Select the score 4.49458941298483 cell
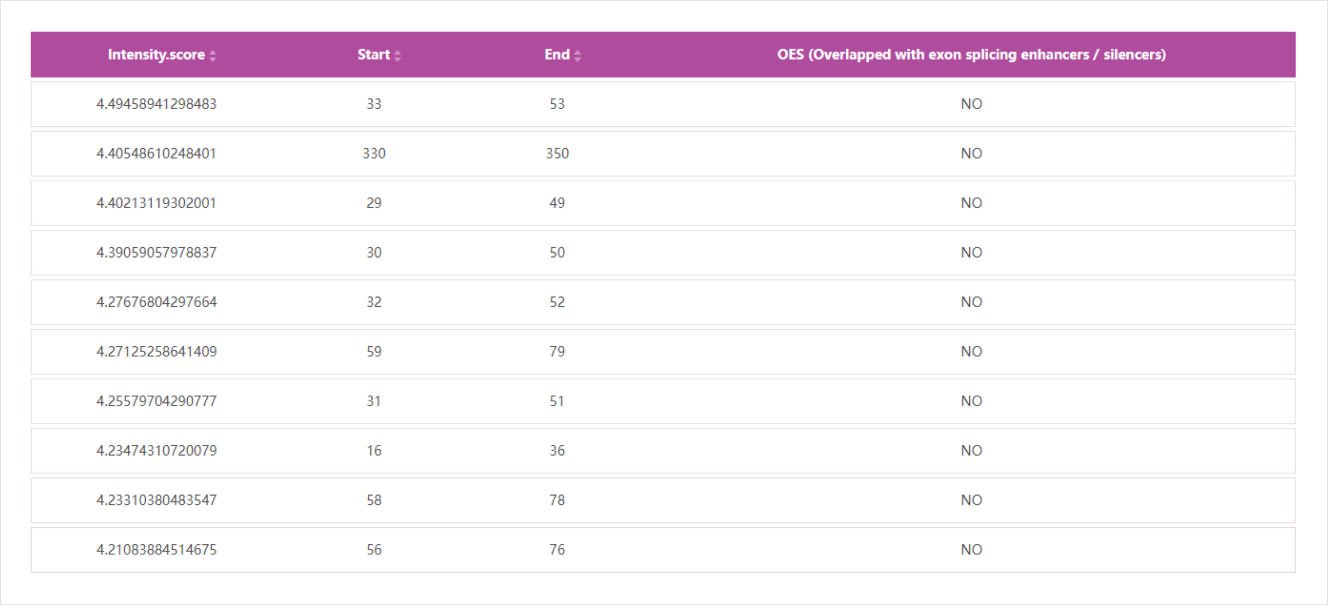Image resolution: width=1328 pixels, height=605 pixels. (156, 104)
